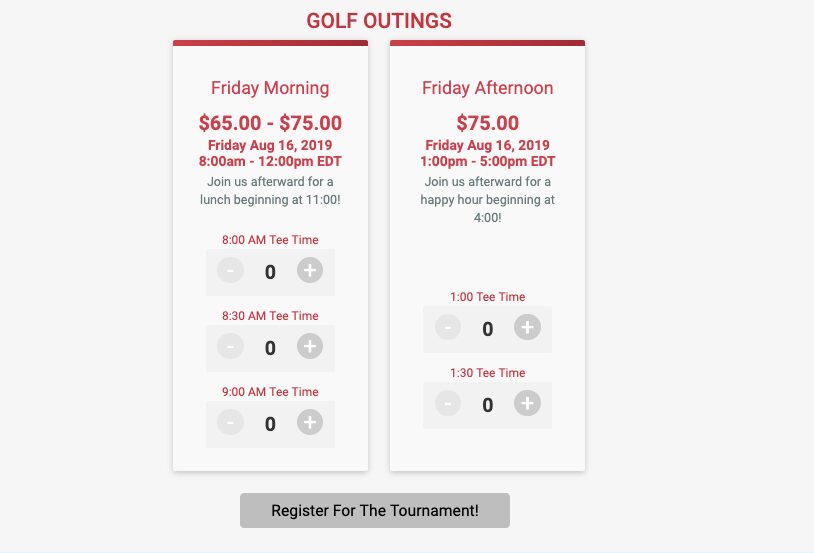Click the 8:00 AM Tee Time quantity value
The height and width of the screenshot is (553, 814).
pyautogui.click(x=270, y=272)
